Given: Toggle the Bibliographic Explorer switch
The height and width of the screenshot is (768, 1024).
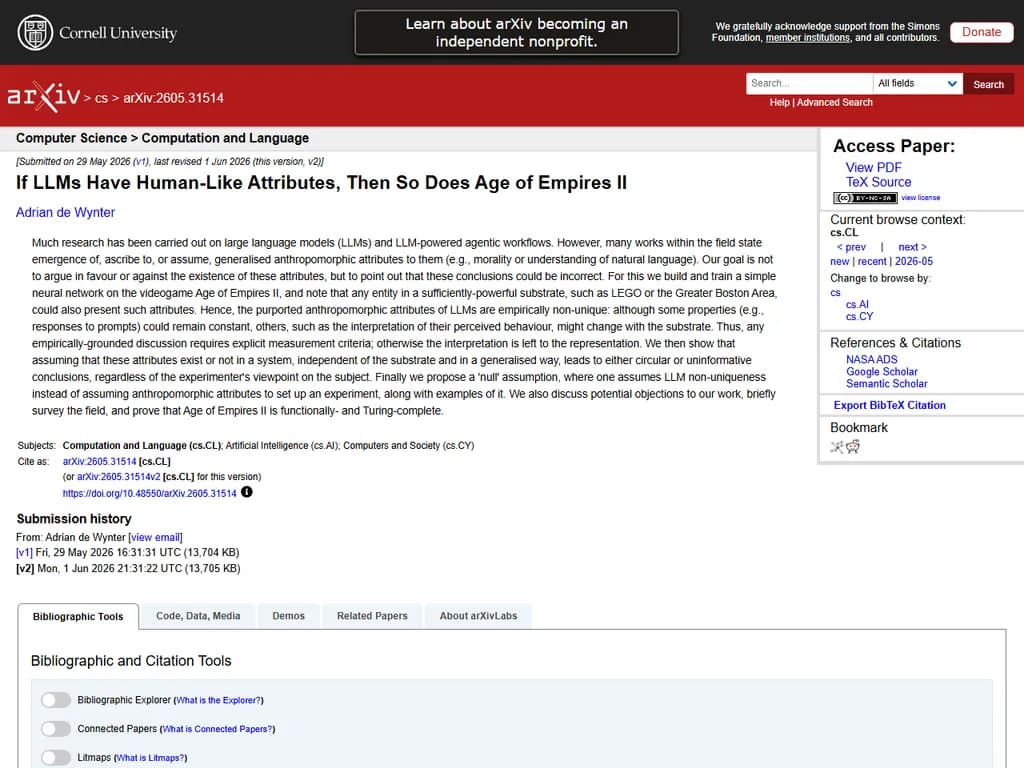Looking at the screenshot, I should (56, 700).
